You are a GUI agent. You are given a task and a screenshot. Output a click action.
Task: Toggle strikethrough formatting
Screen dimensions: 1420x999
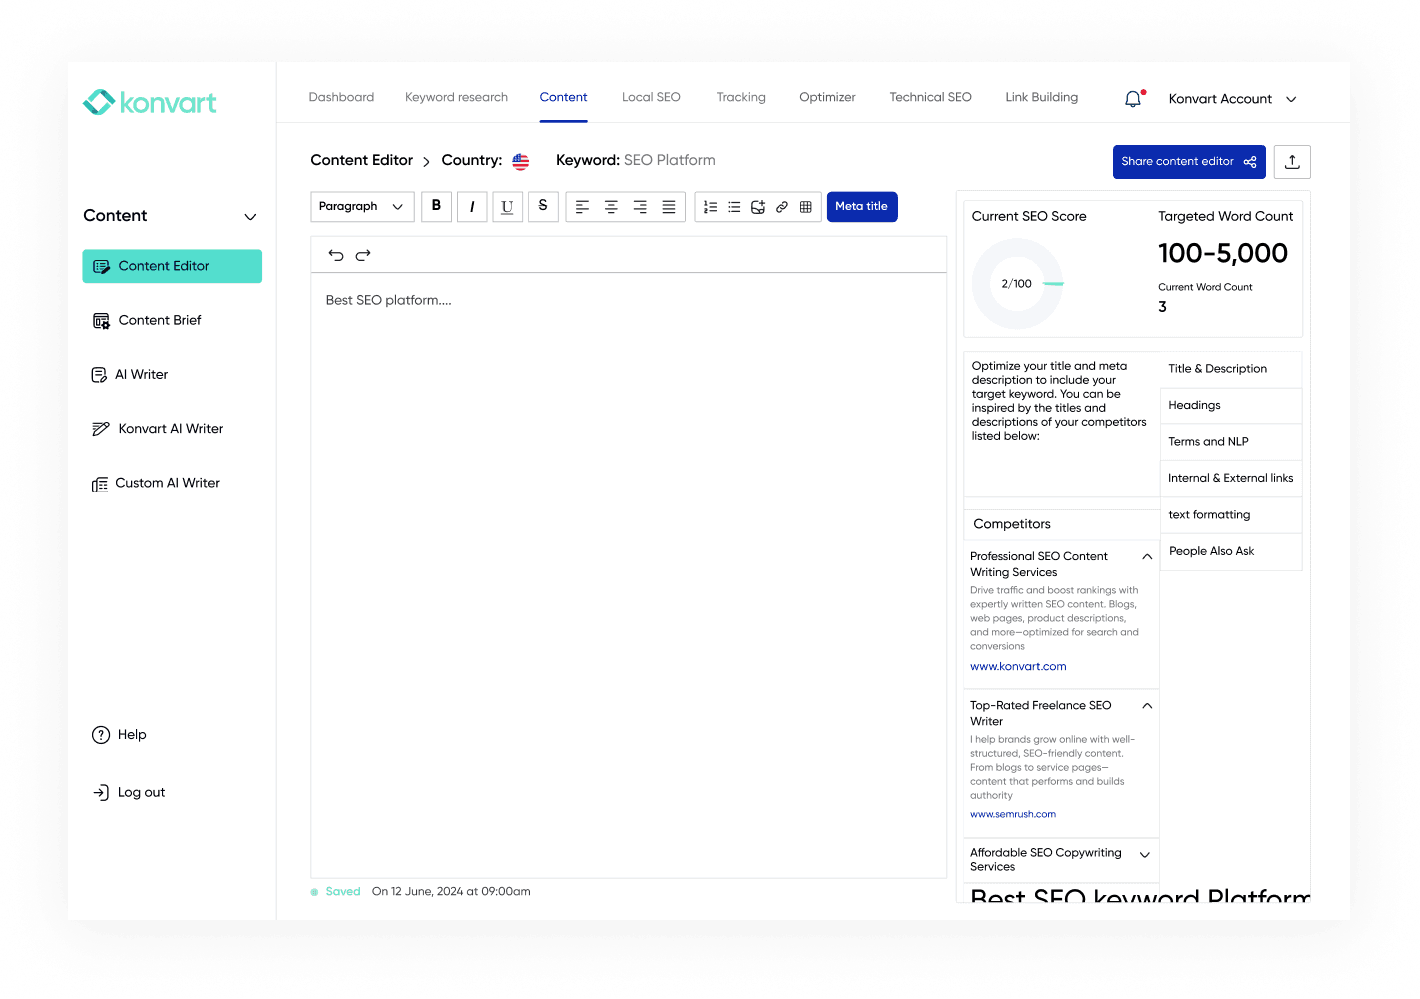pos(543,206)
